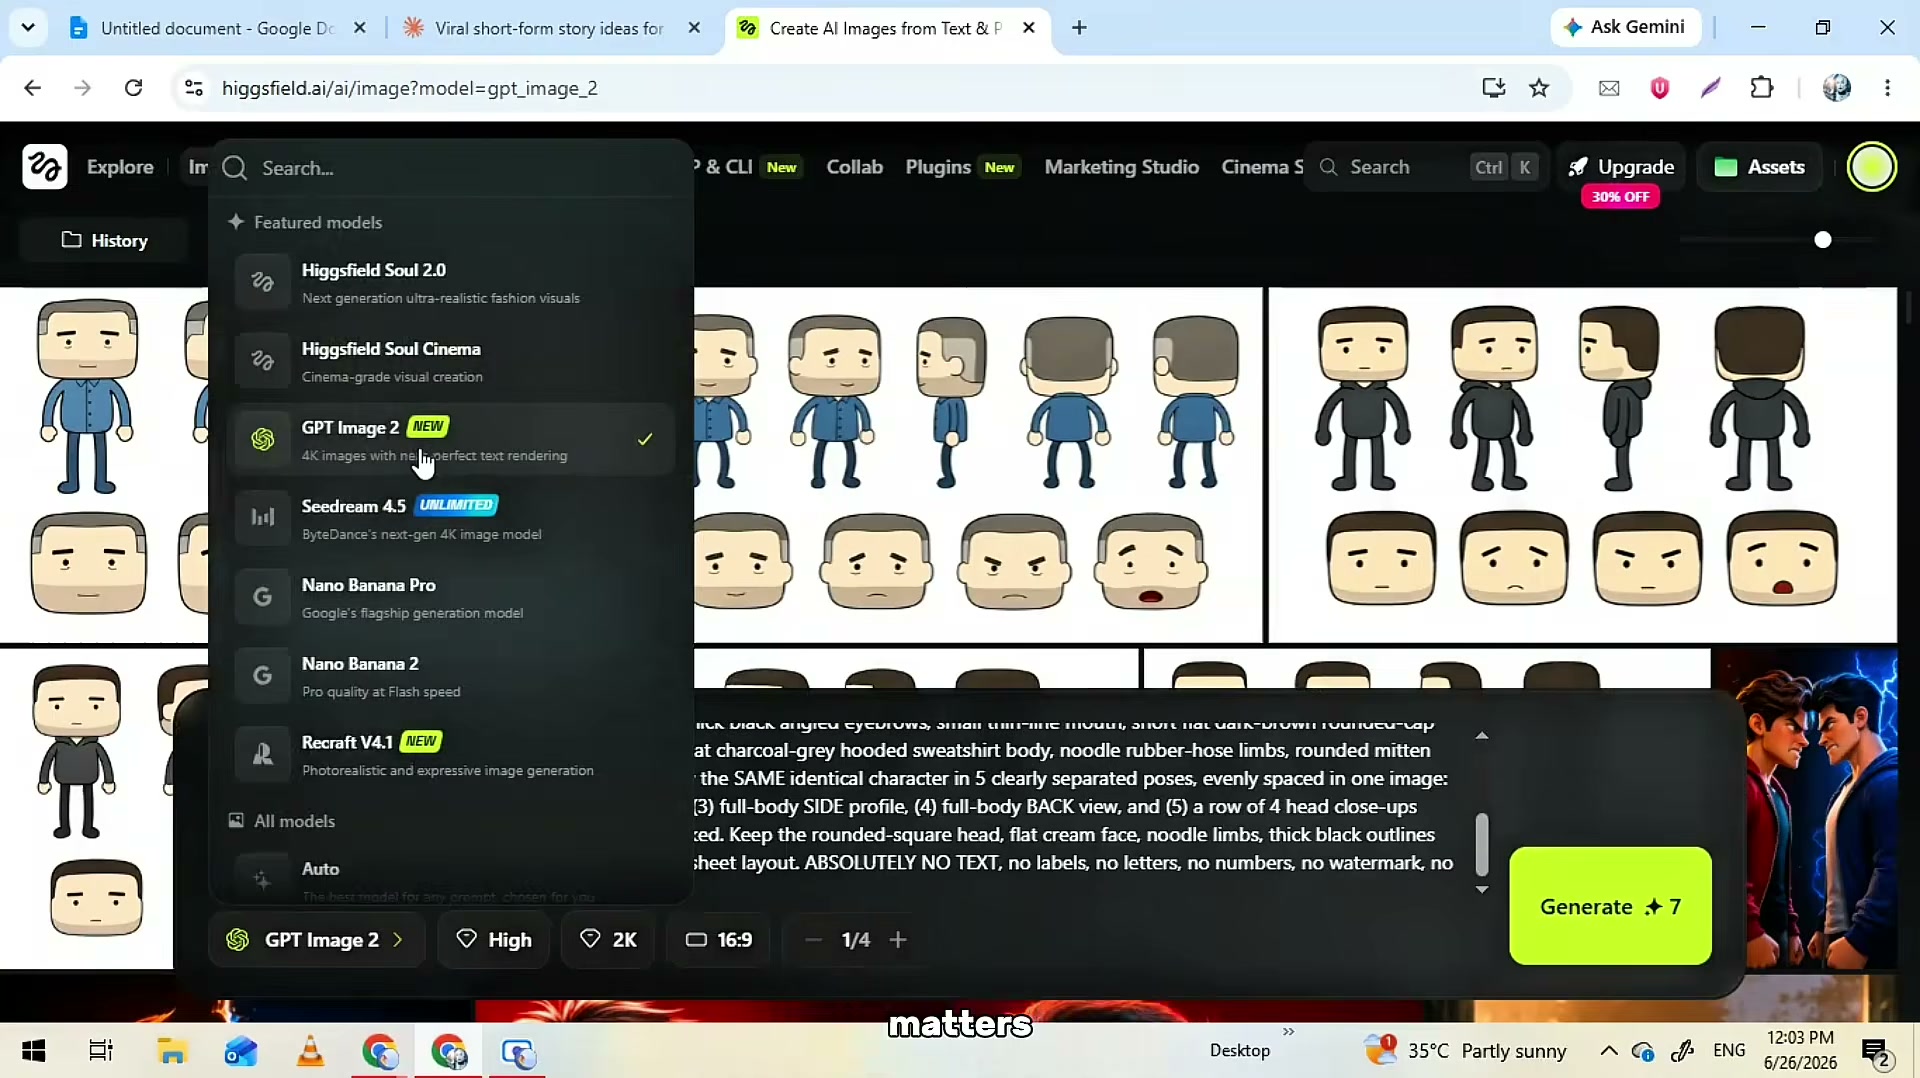Open File Explorer from the taskbar
The height and width of the screenshot is (1078, 1920).
[172, 1051]
